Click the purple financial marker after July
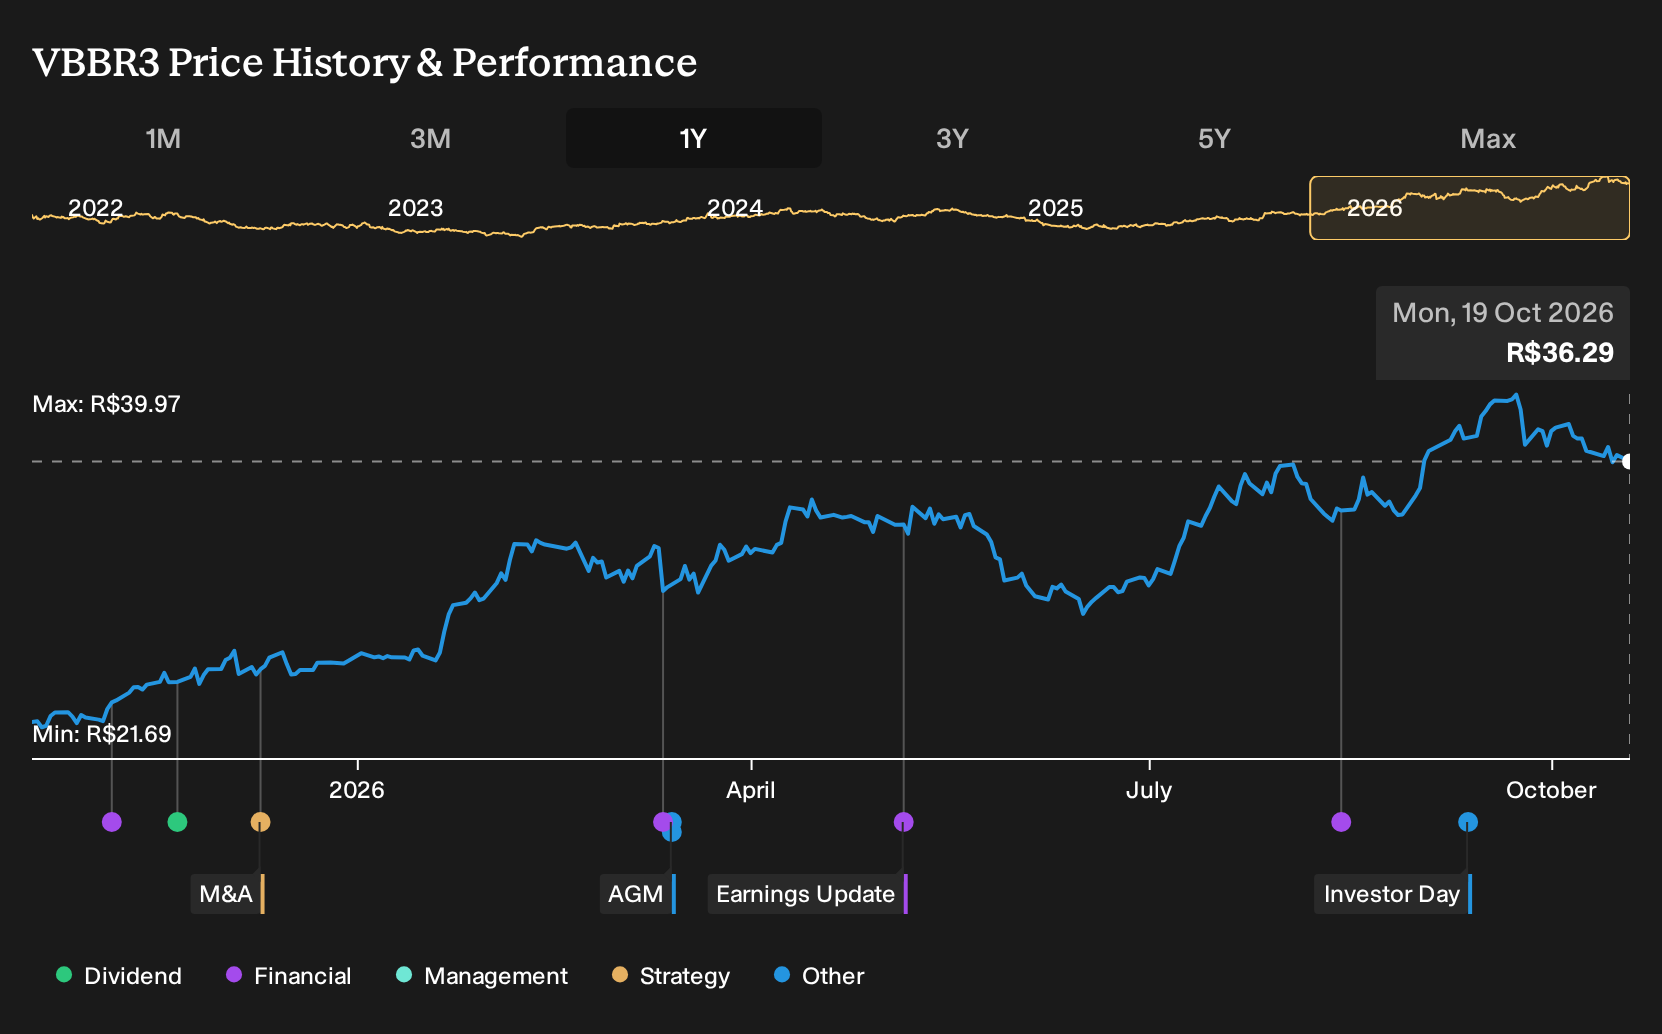The image size is (1662, 1034). 1341,822
